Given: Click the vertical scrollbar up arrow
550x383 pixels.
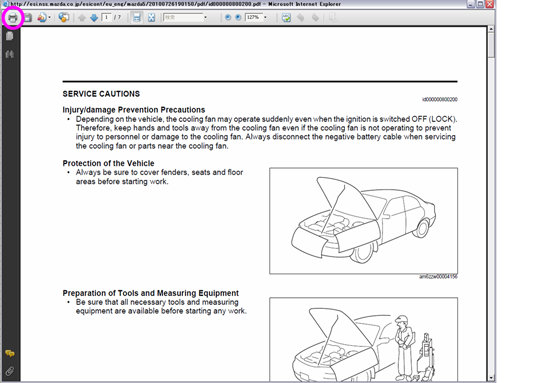Looking at the screenshot, I should pyautogui.click(x=491, y=29).
